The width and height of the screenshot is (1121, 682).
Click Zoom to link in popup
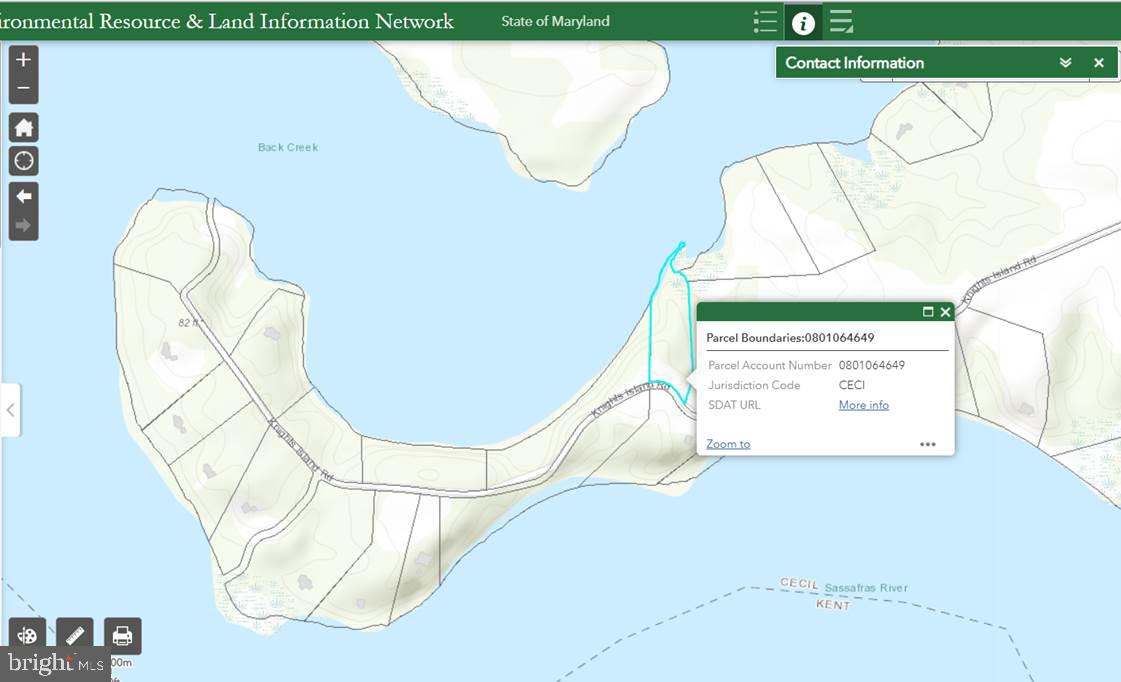(728, 444)
